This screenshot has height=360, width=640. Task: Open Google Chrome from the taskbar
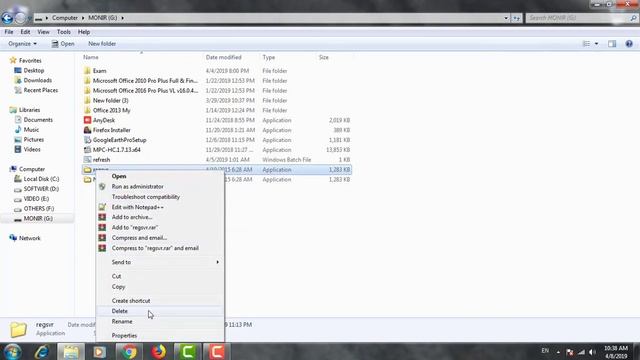[x=129, y=352]
